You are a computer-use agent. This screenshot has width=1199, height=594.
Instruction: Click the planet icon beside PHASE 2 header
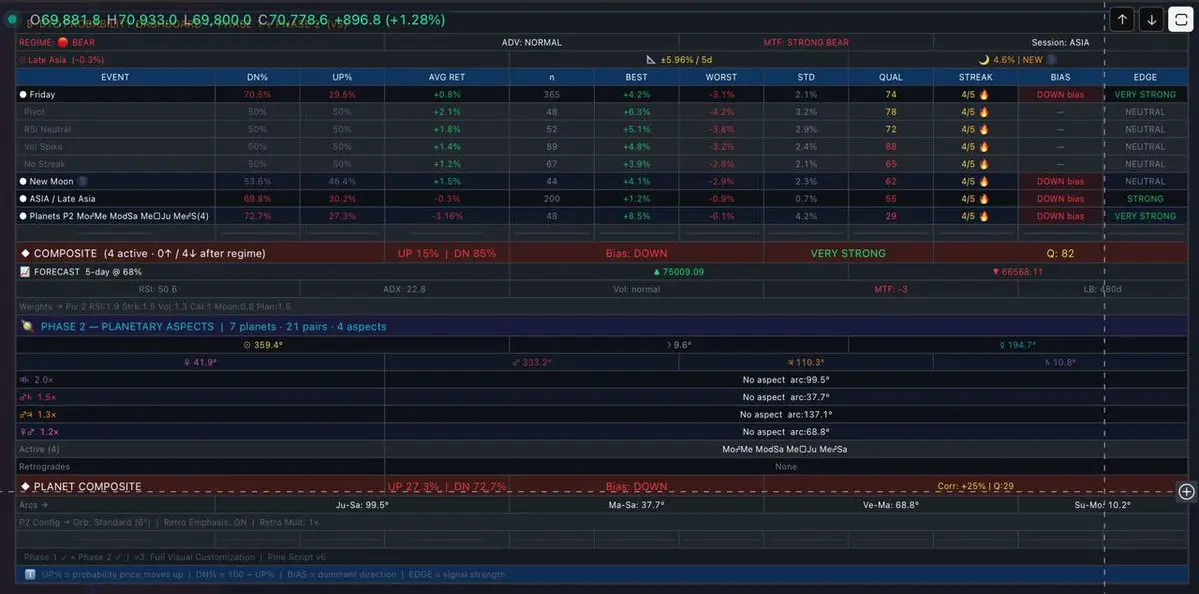point(28,326)
